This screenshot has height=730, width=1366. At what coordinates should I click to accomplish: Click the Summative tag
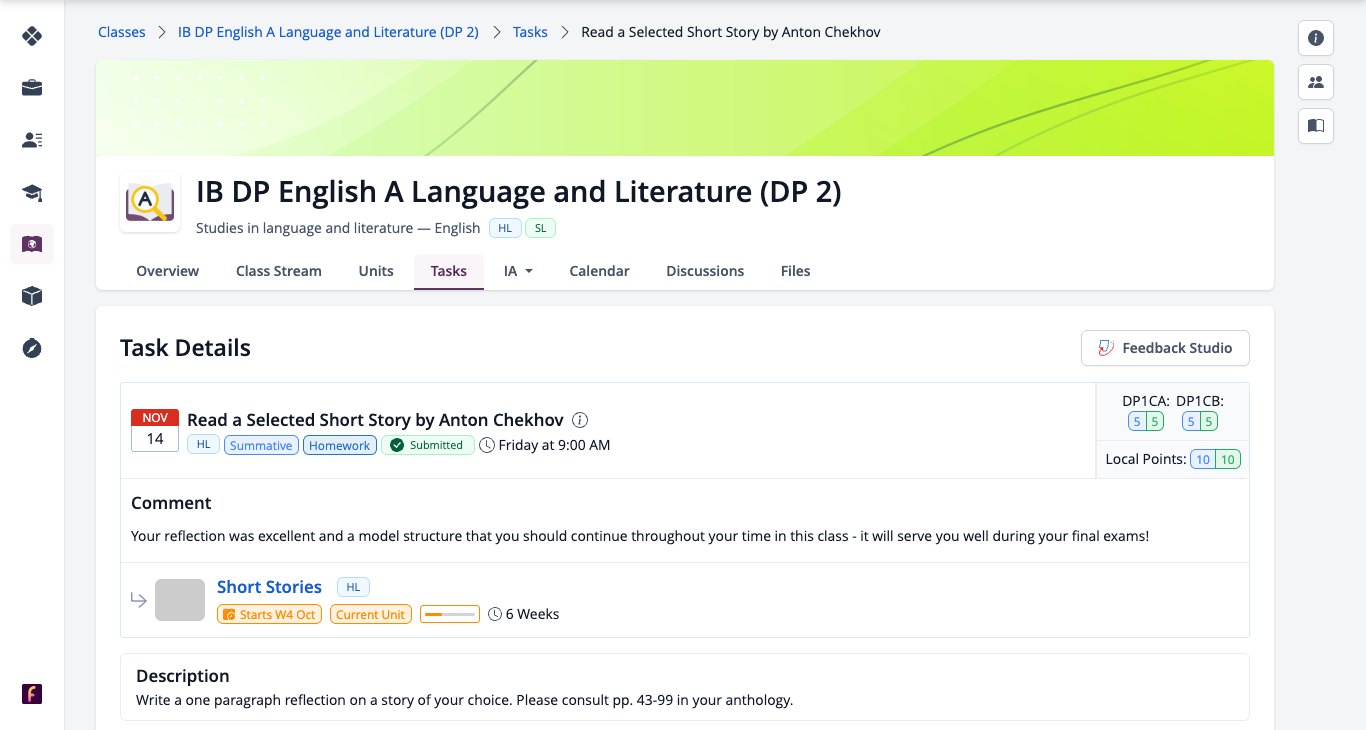[261, 445]
